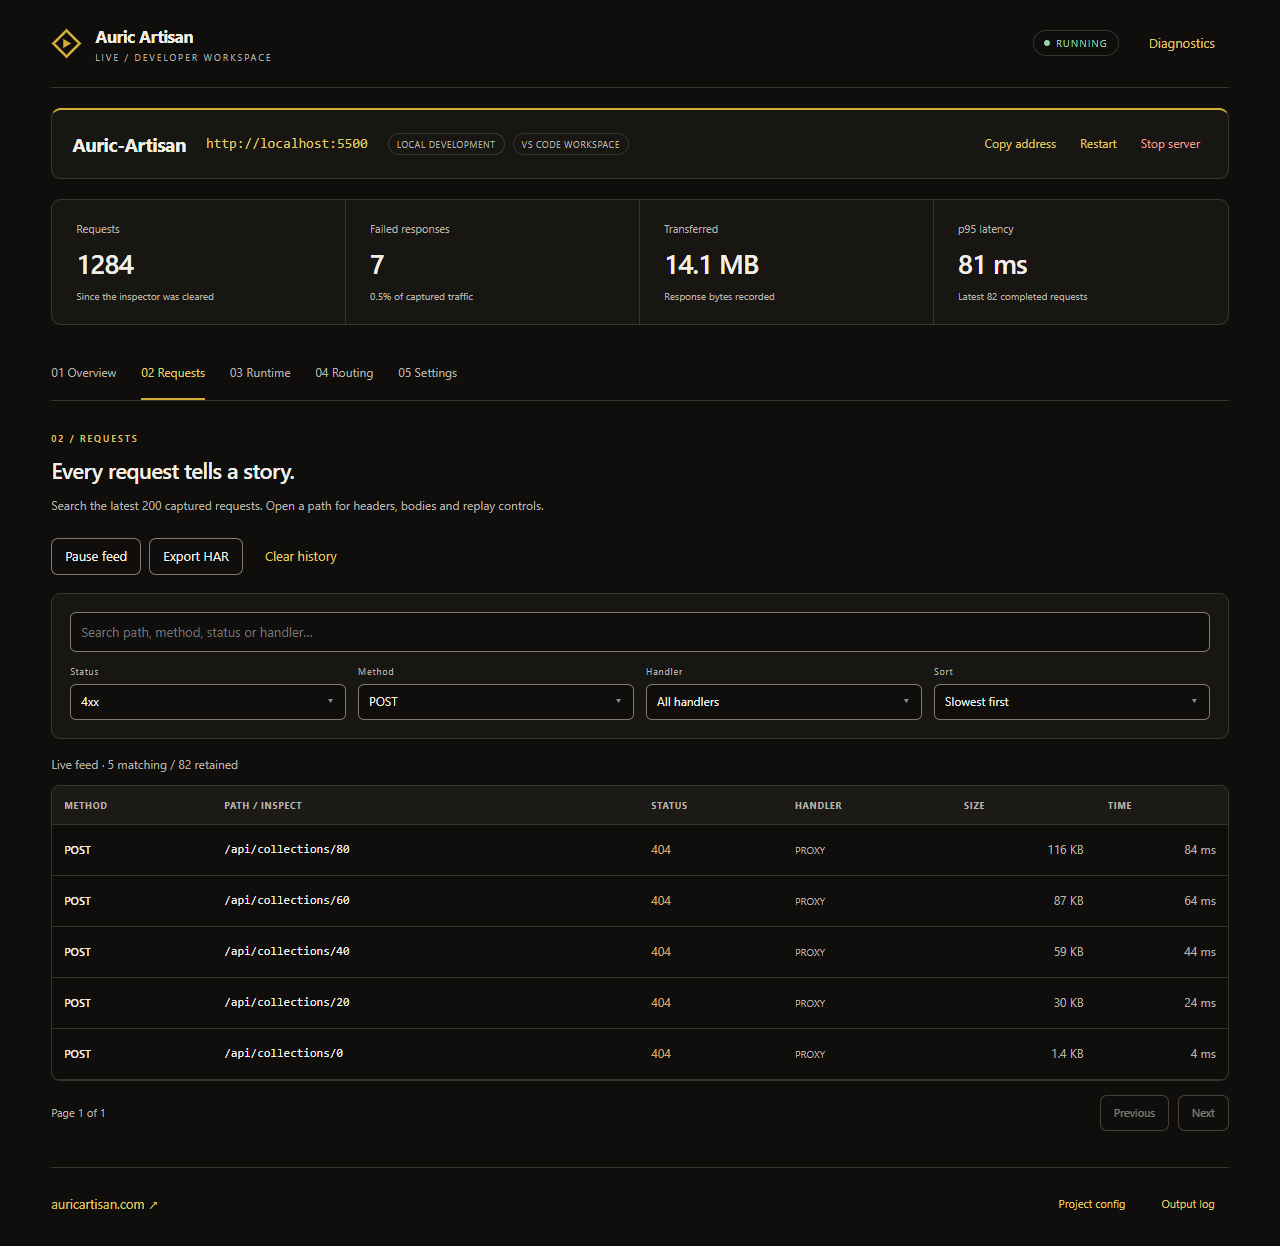Pause the live request feed
The image size is (1280, 1246).
click(96, 557)
